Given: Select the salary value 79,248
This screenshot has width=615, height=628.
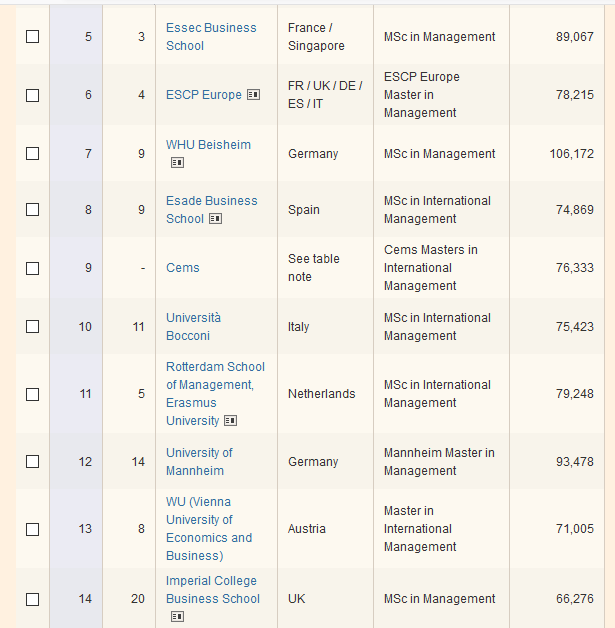Looking at the screenshot, I should pos(575,394).
